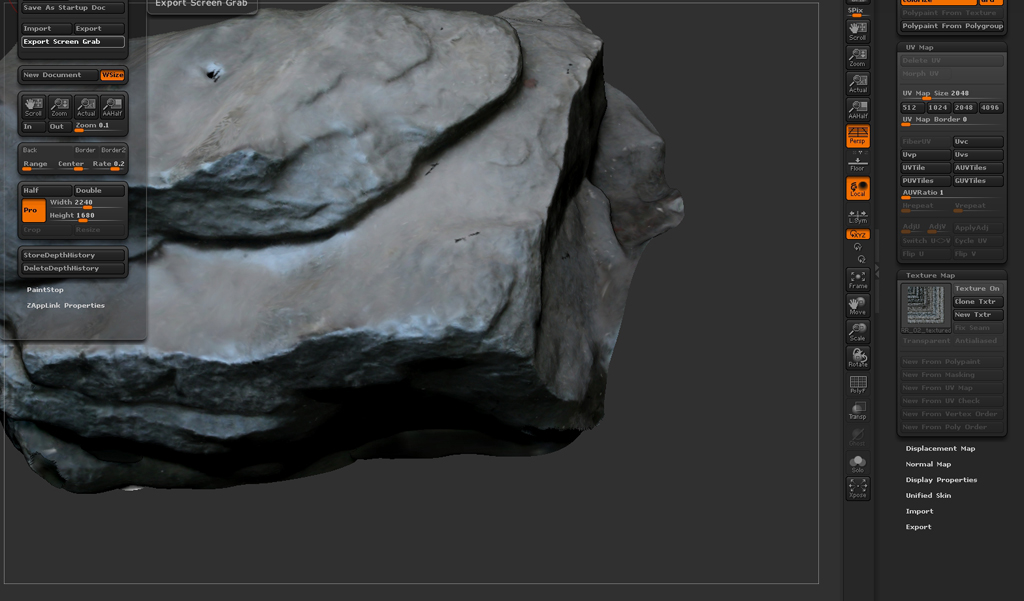Click AUVTiles button

pos(977,168)
